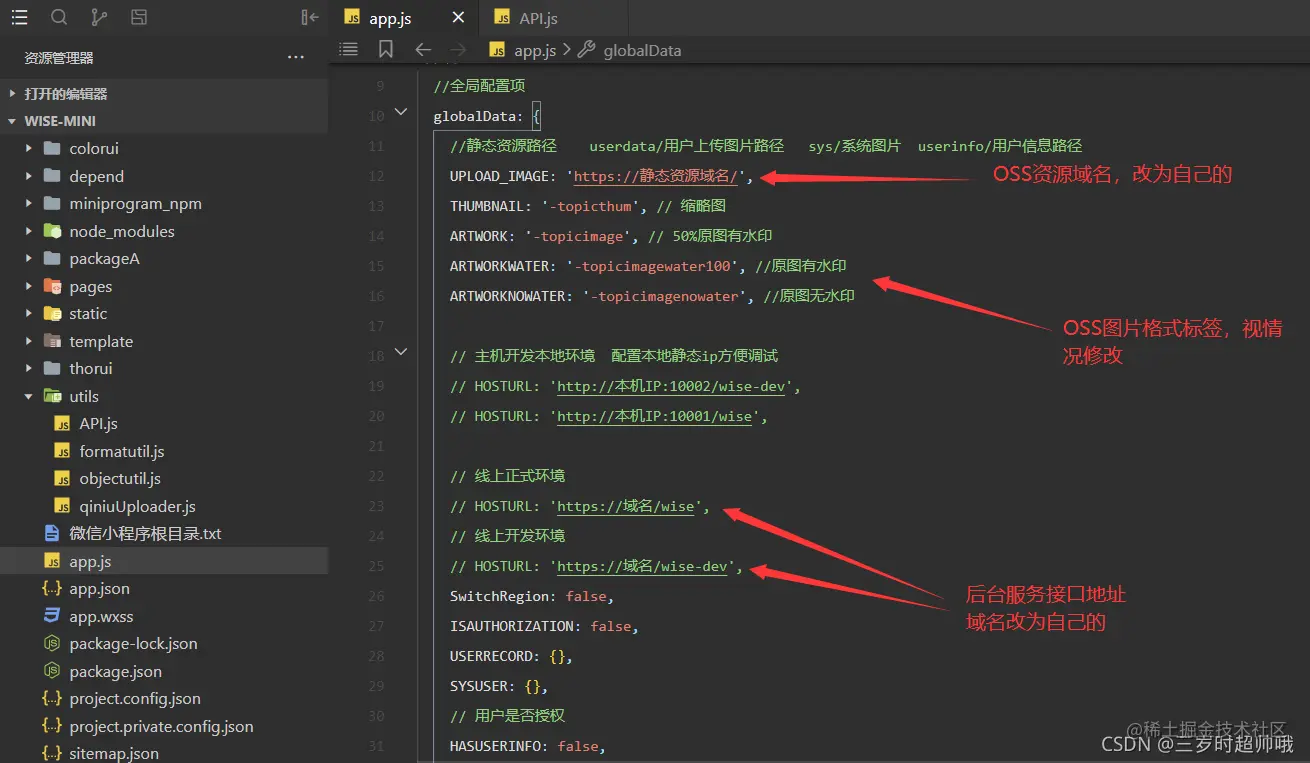Click the lines icon beside the bookmark
Image resolution: width=1310 pixels, height=763 pixels.
pyautogui.click(x=348, y=49)
